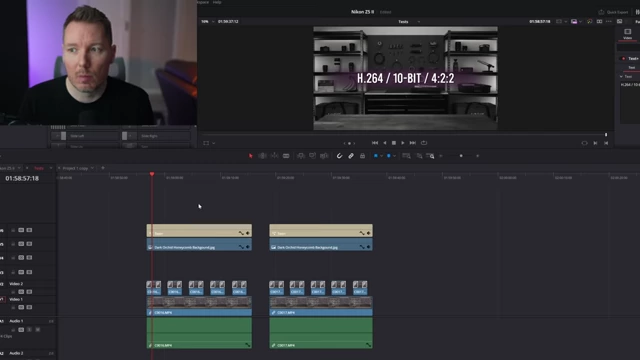Click the timeline zoom-out minus button
Screen dimensions: 640x360
(441, 156)
